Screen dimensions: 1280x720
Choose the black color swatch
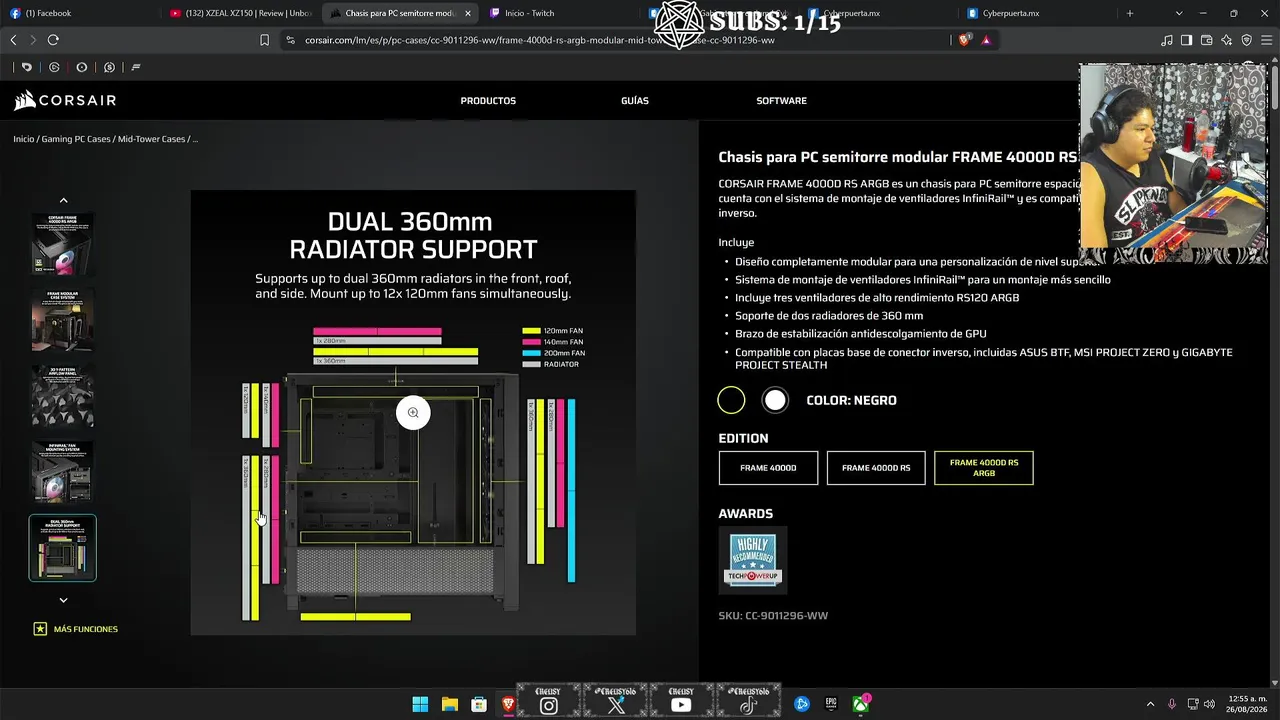tap(731, 400)
